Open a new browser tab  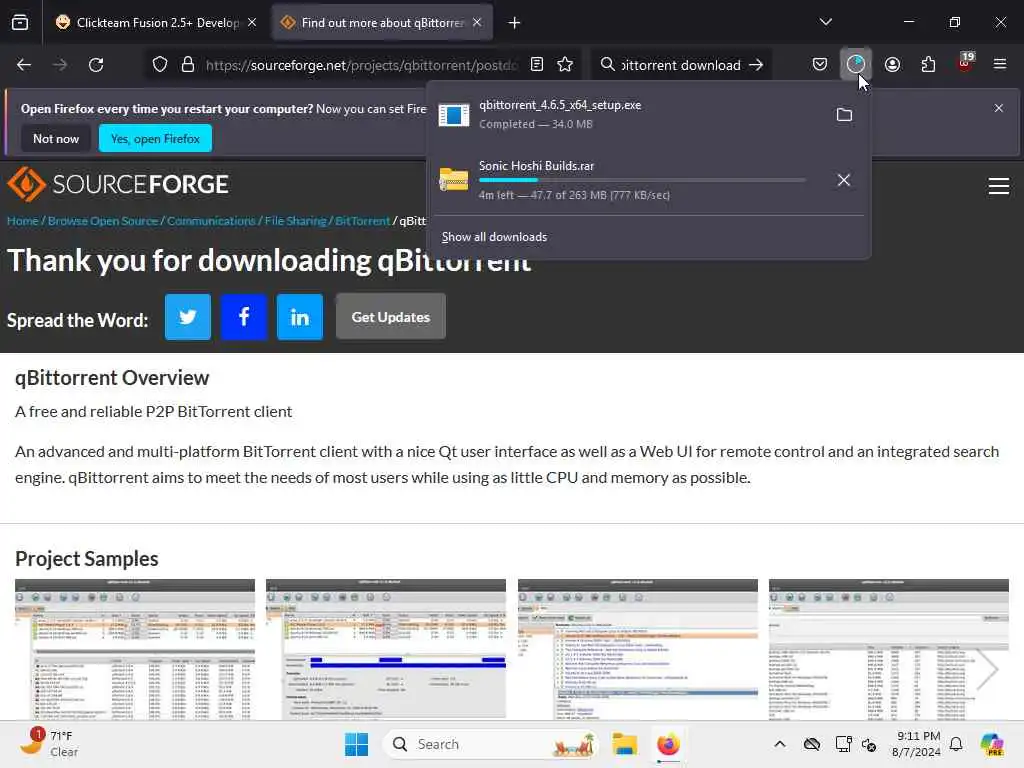pos(514,23)
